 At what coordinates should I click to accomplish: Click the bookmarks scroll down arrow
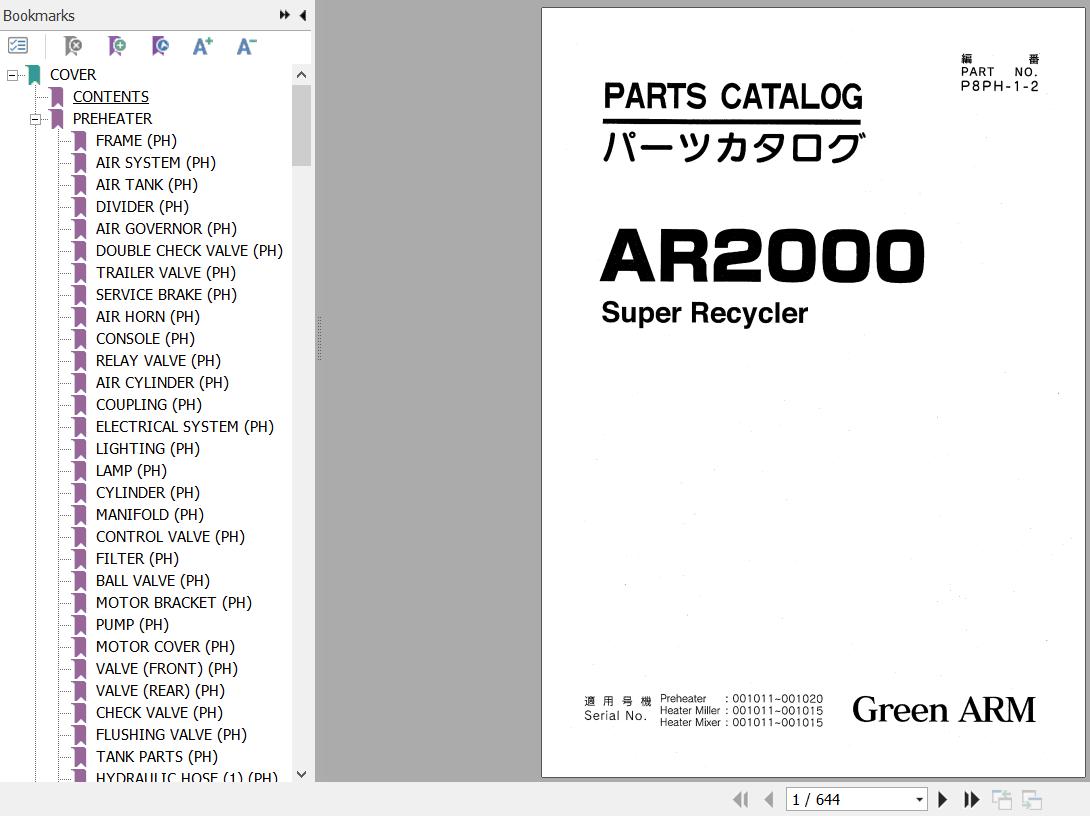[x=301, y=774]
